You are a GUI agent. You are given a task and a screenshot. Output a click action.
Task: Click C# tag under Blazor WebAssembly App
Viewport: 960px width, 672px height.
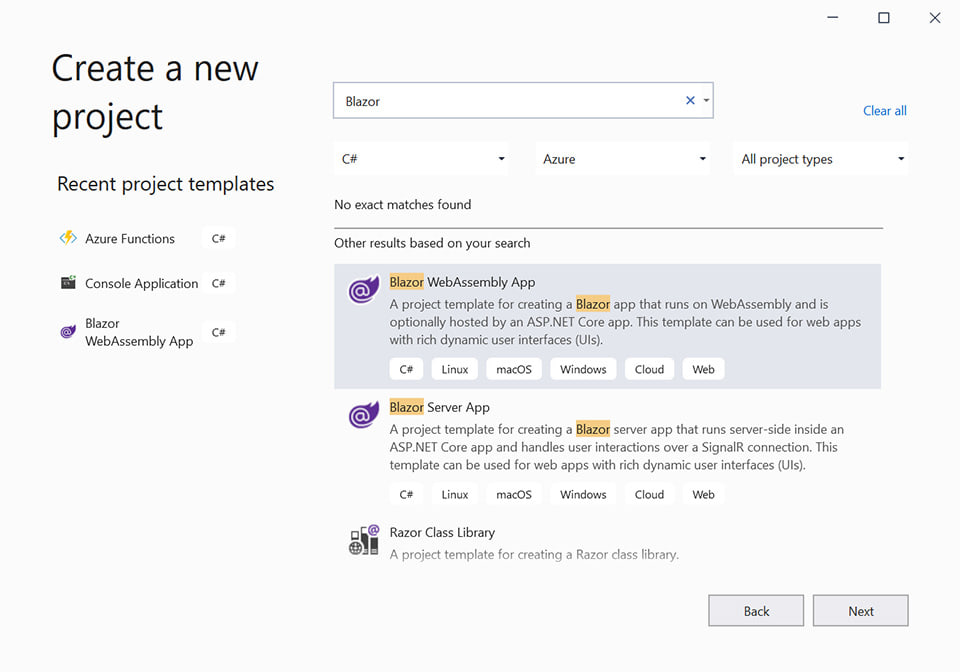[406, 369]
